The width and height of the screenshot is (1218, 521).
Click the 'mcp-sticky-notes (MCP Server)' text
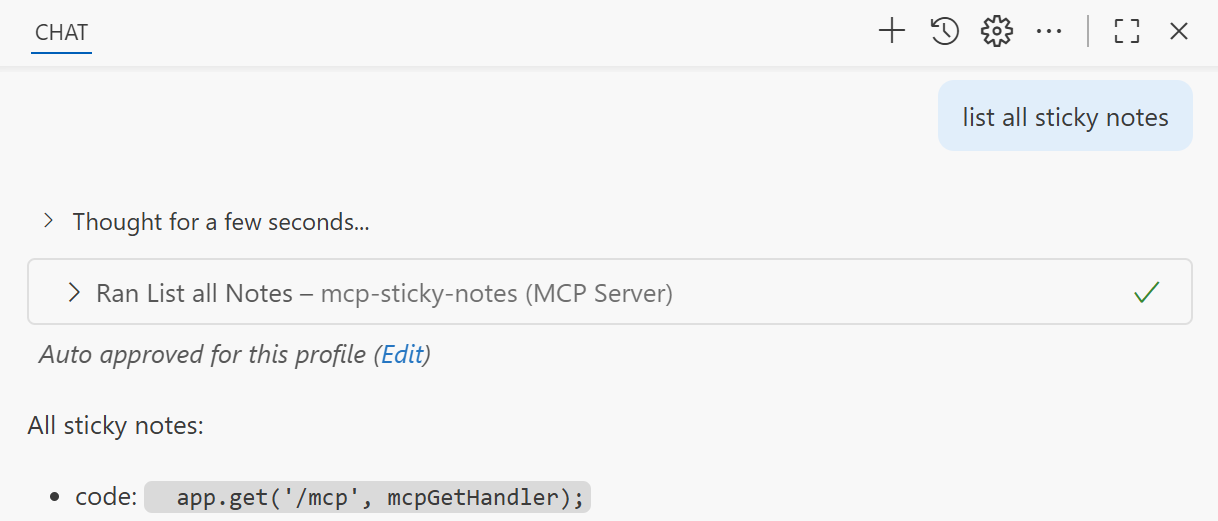pyautogui.click(x=496, y=293)
